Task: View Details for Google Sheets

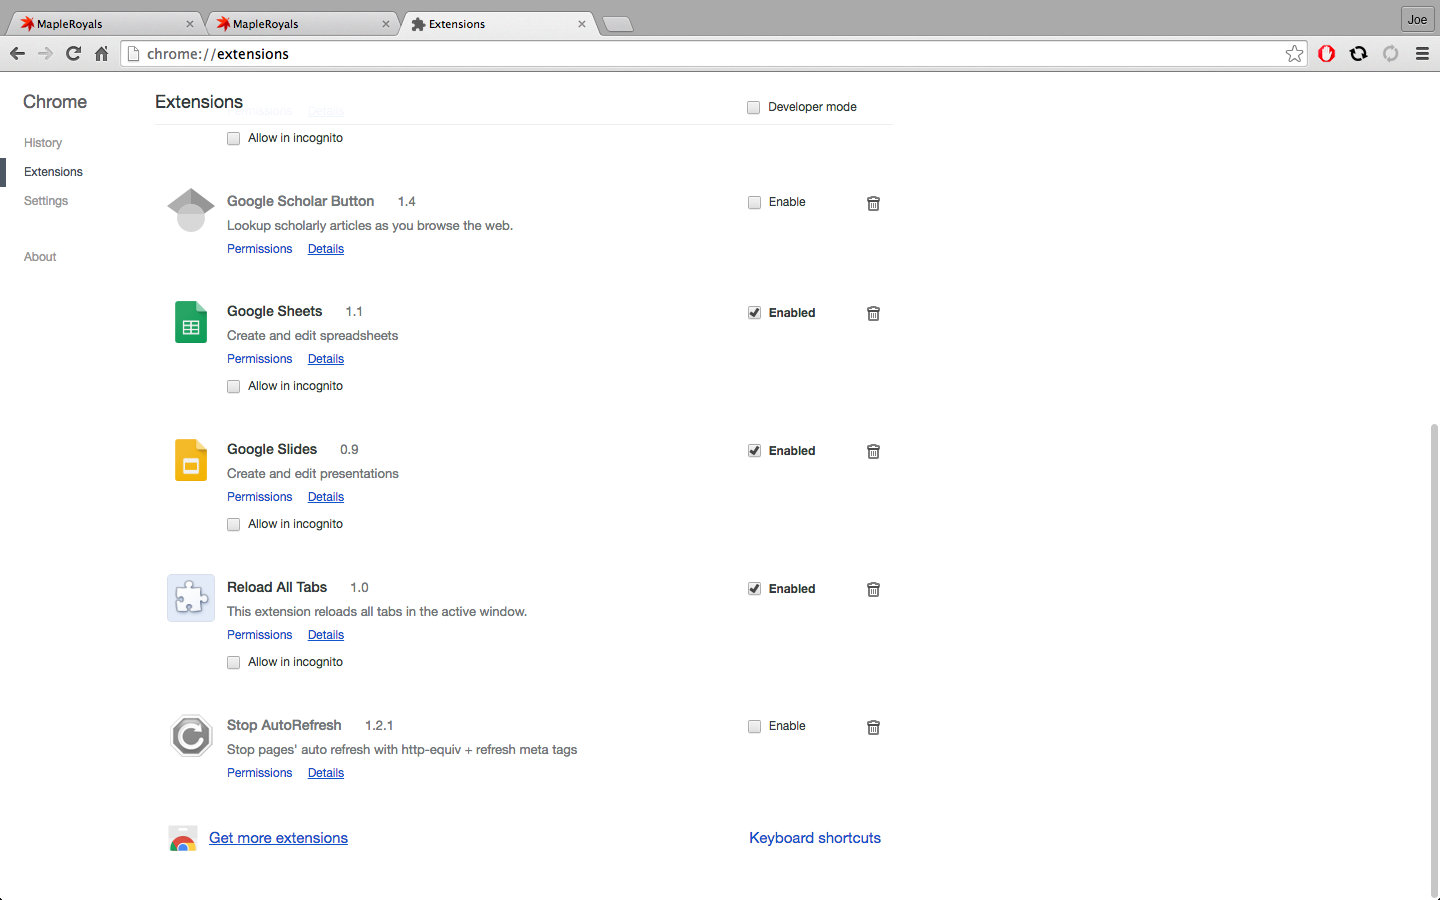Action: point(326,359)
